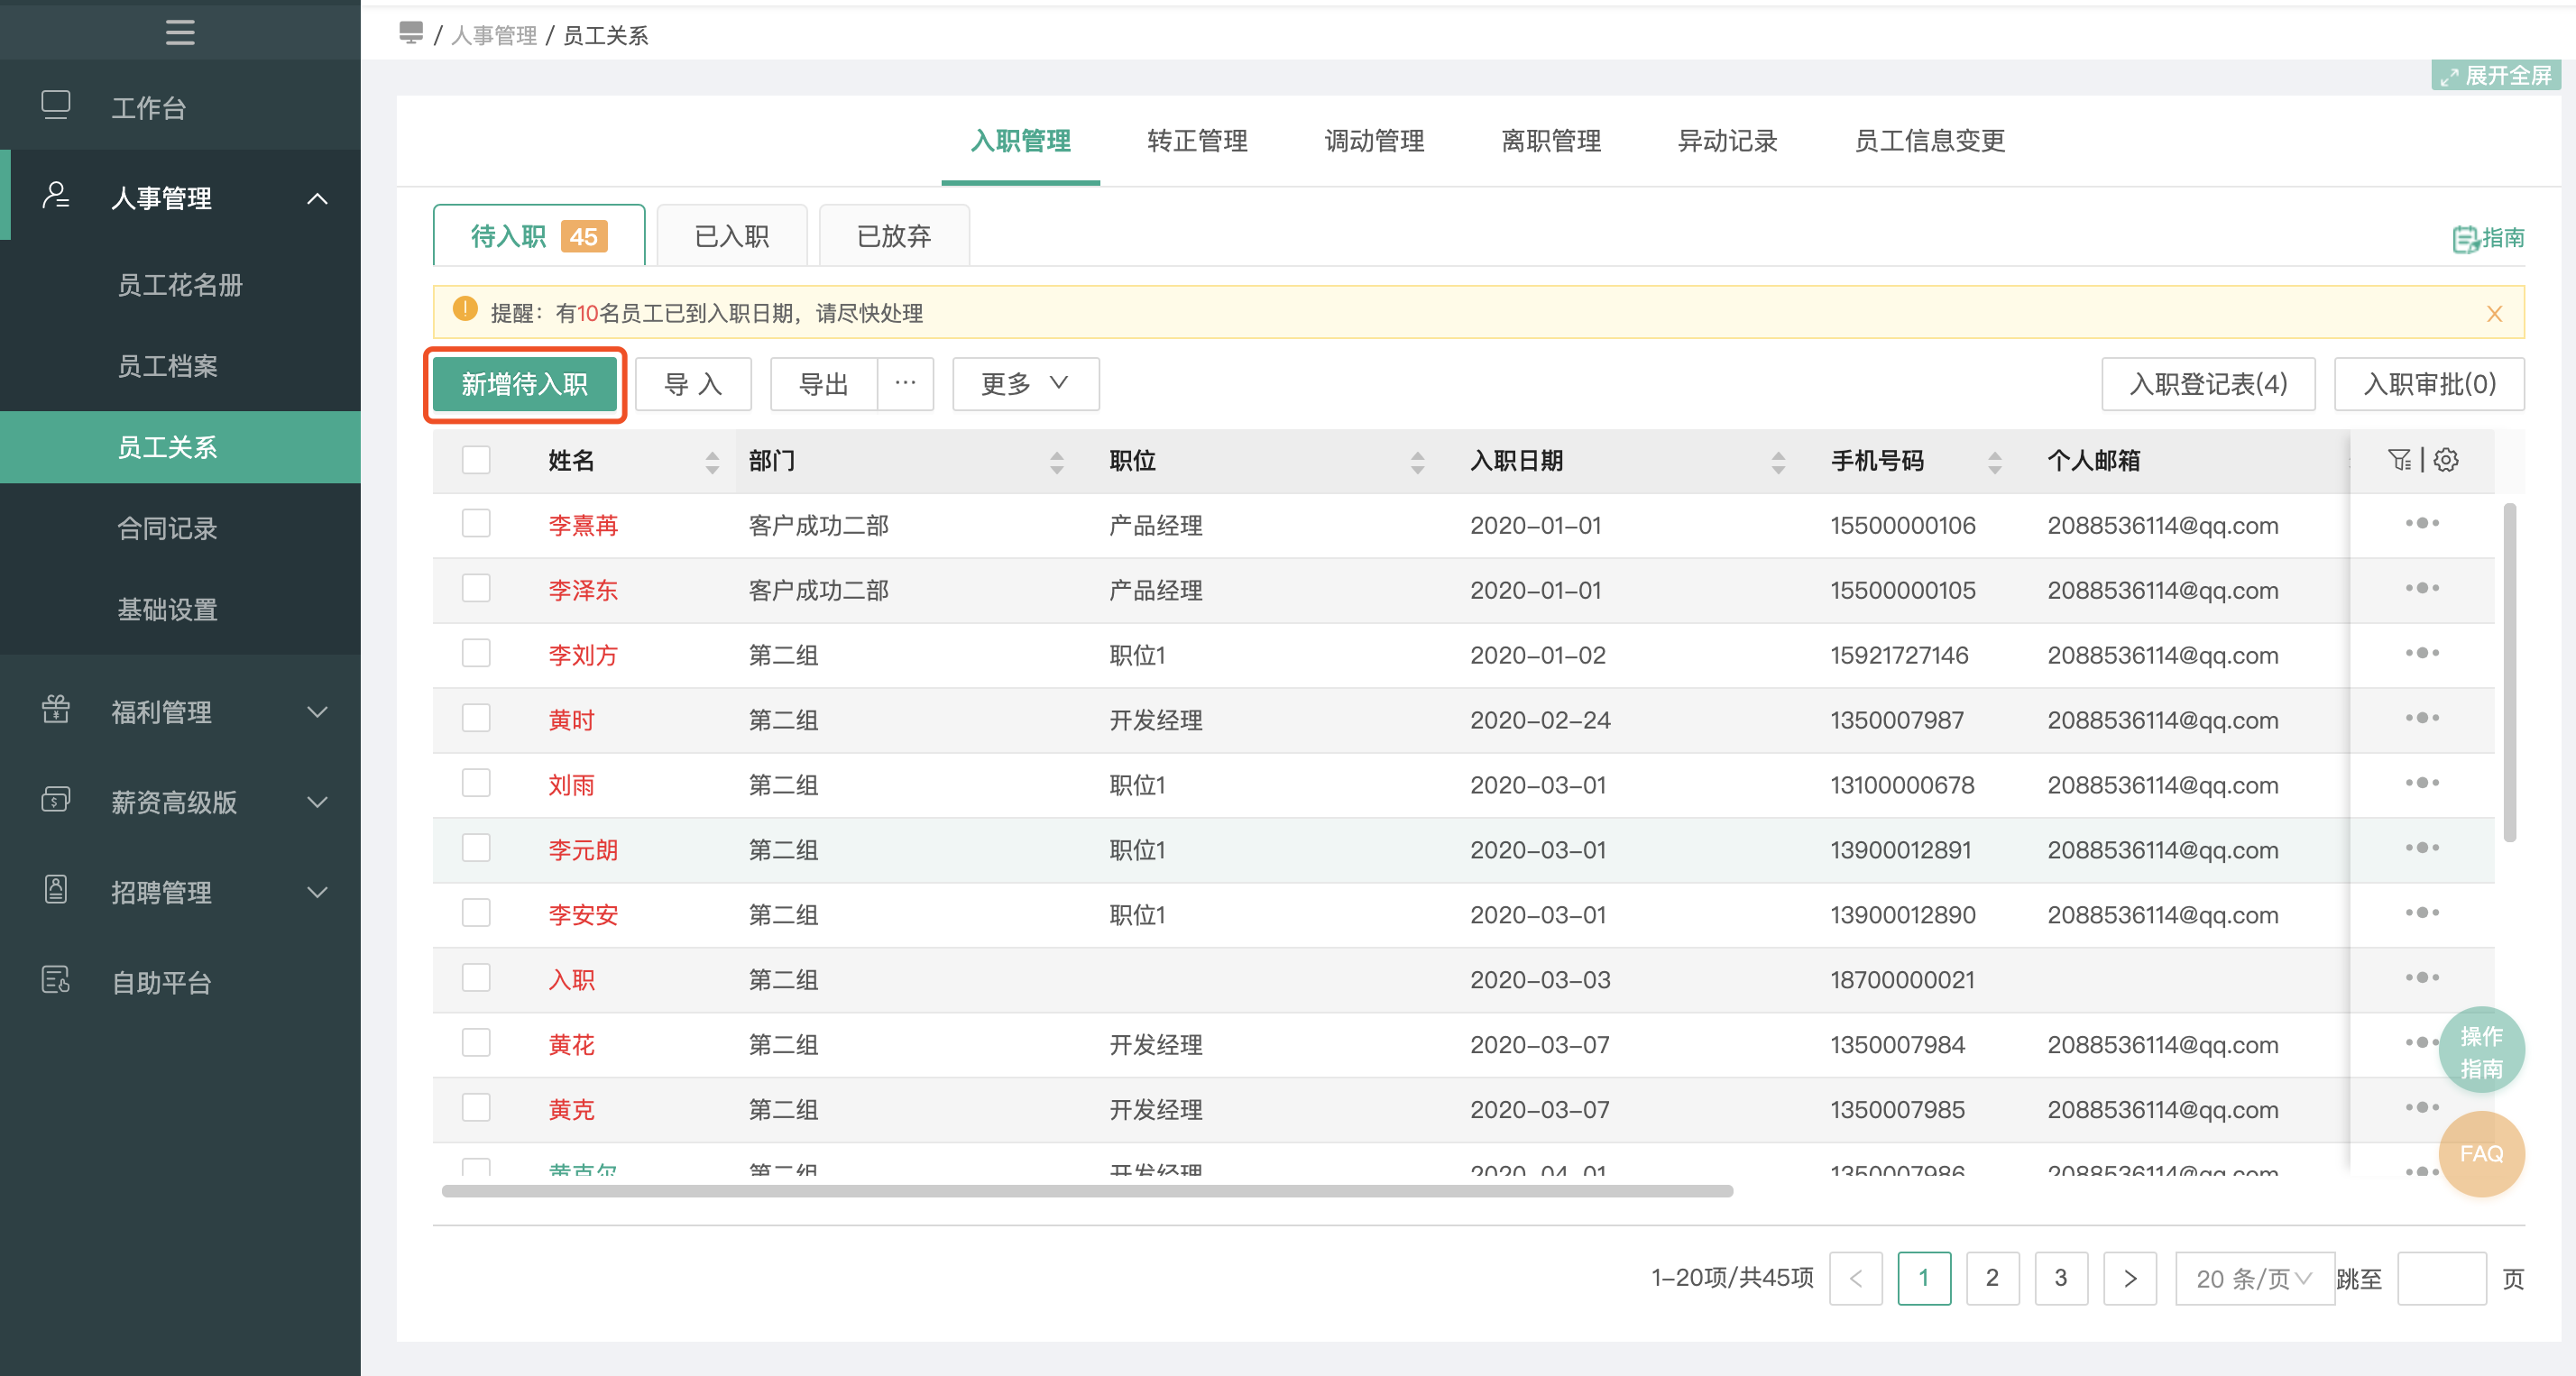Sort by 职位 column arrows
The image size is (2576, 1376).
pos(1417,461)
